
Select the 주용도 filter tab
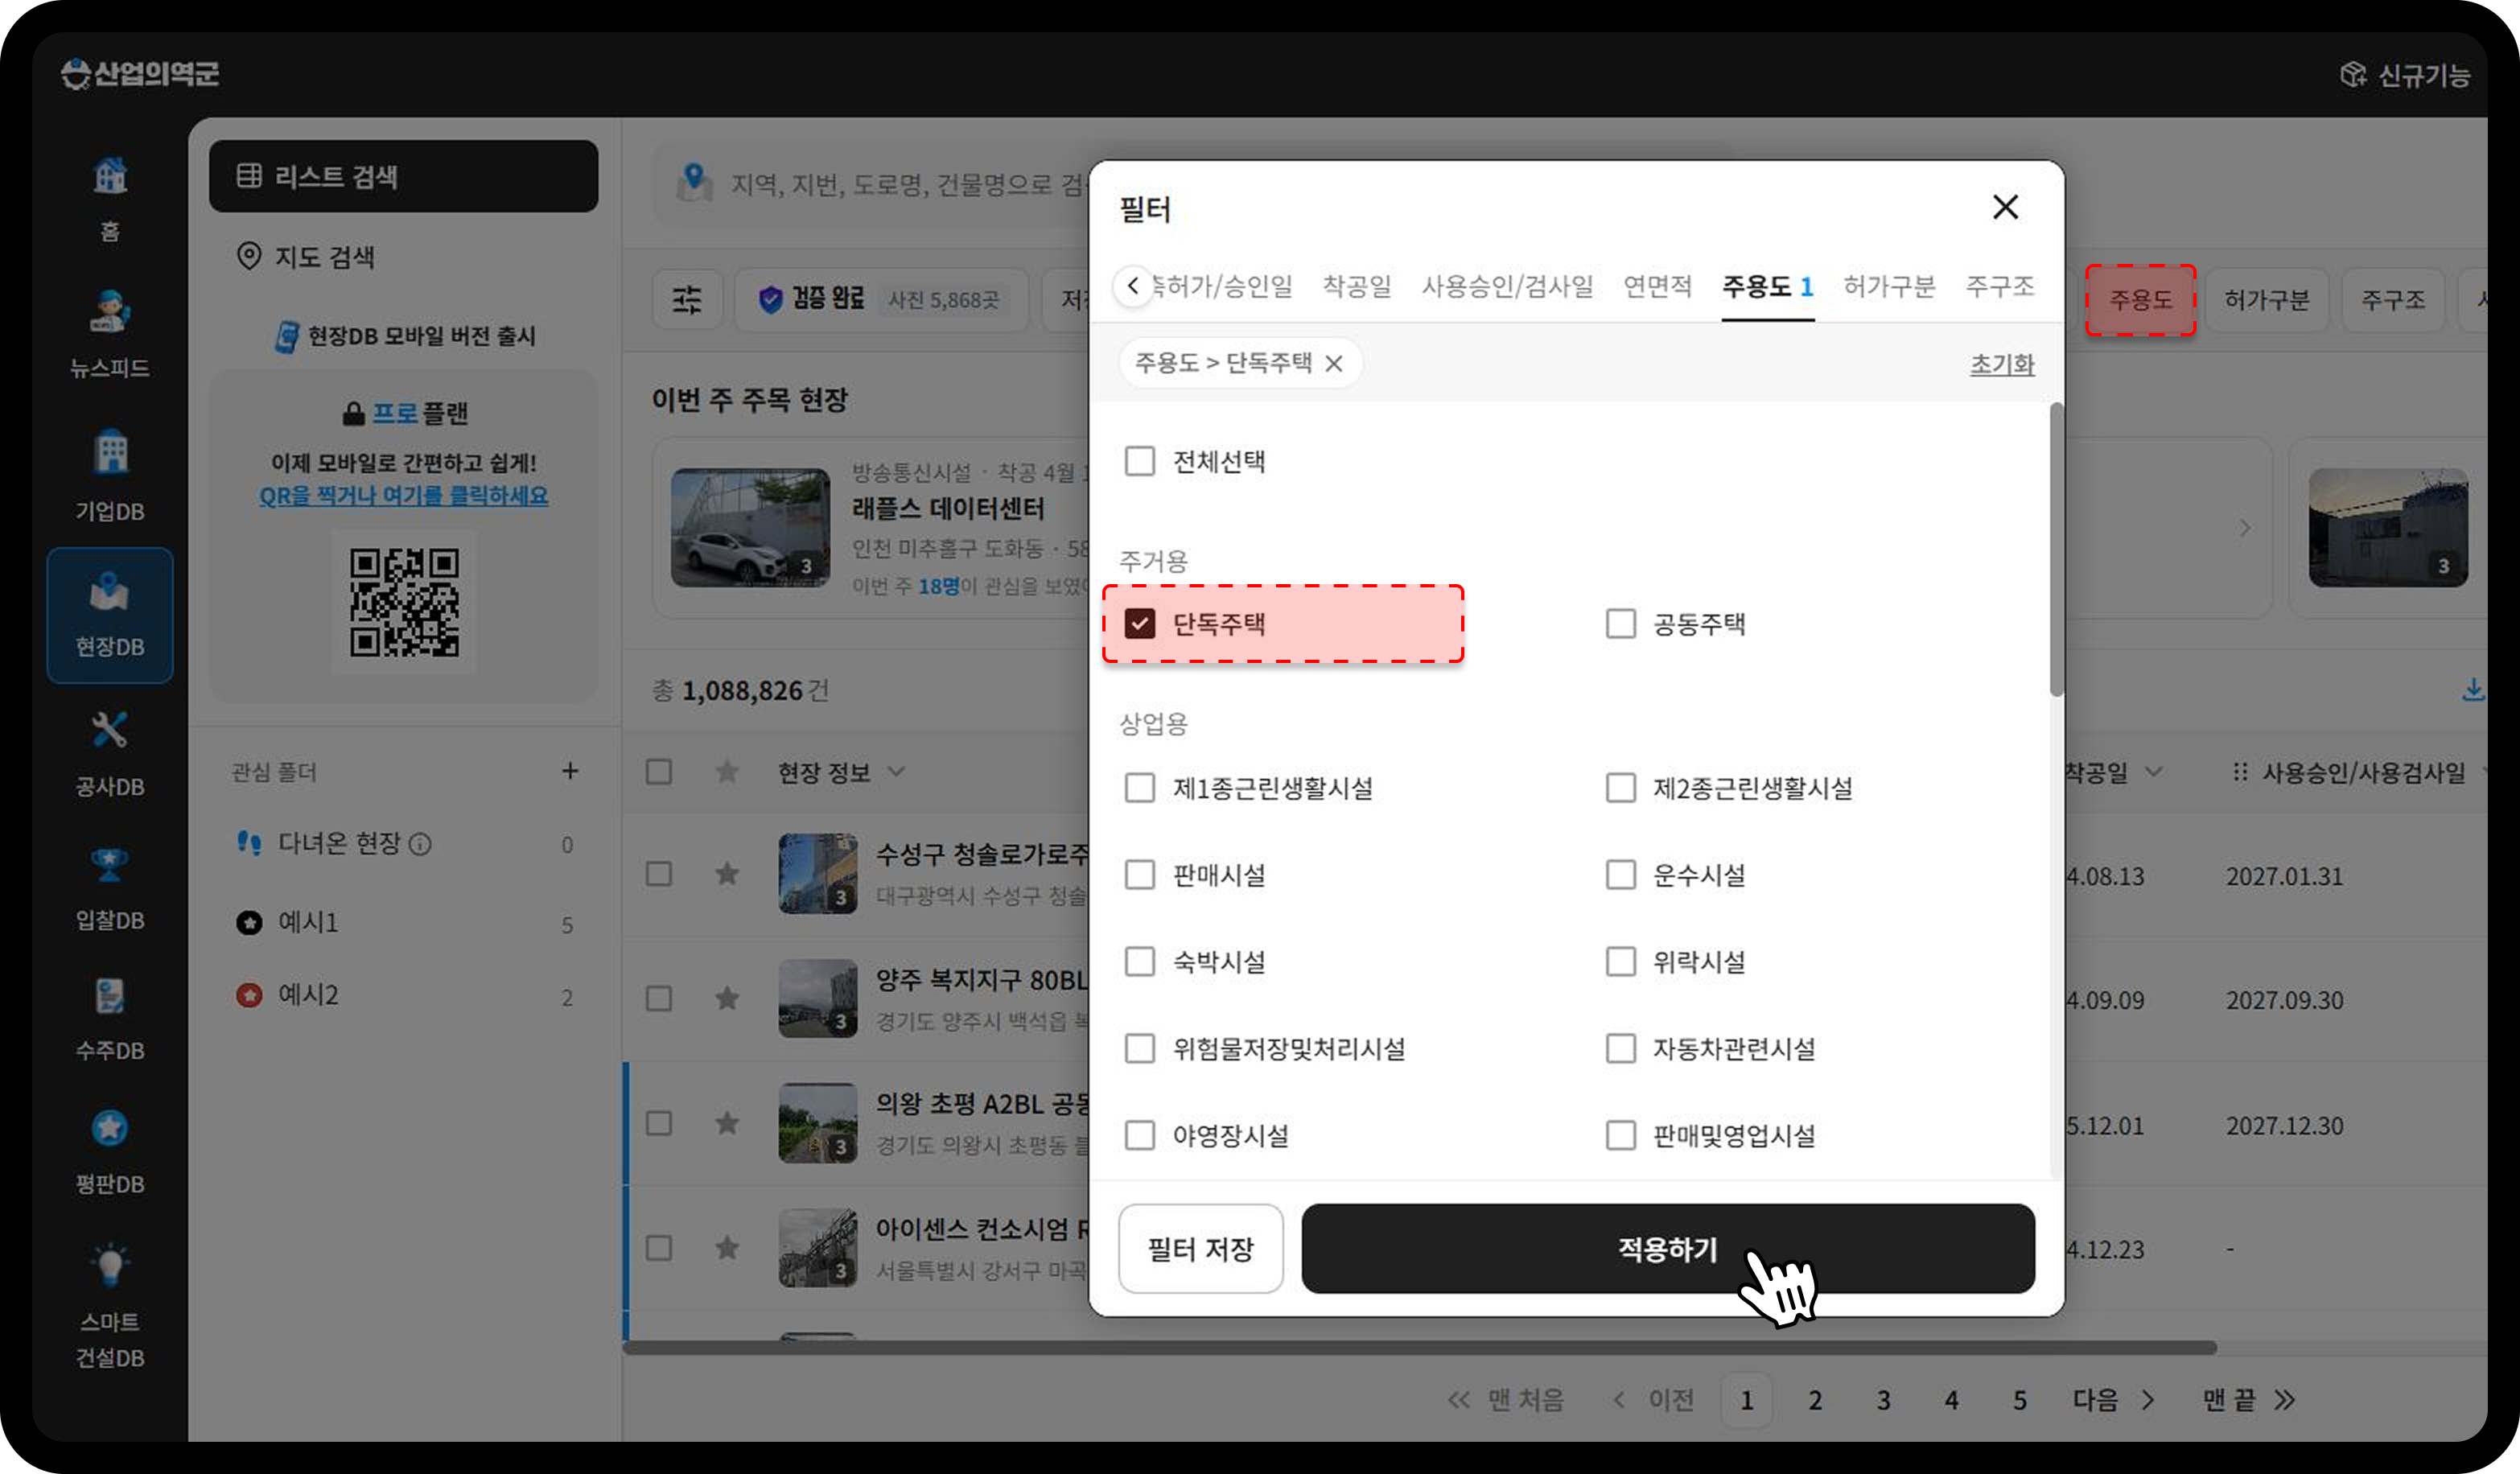[x=1767, y=287]
